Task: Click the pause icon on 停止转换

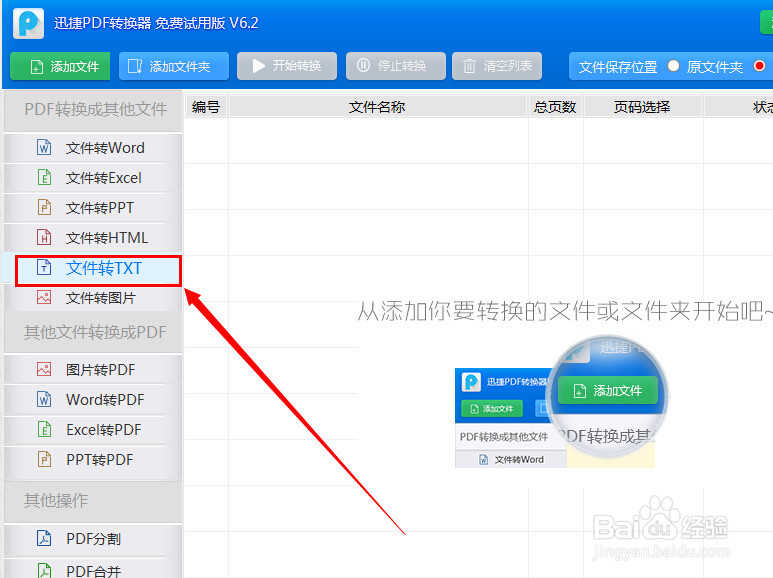Action: coord(363,65)
